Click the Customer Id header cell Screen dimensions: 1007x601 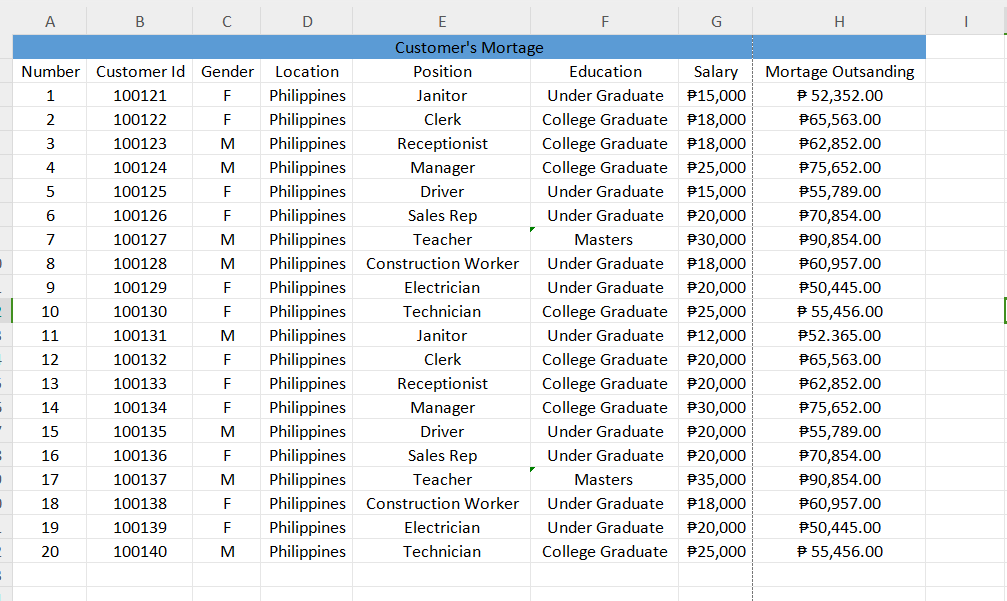[x=140, y=71]
